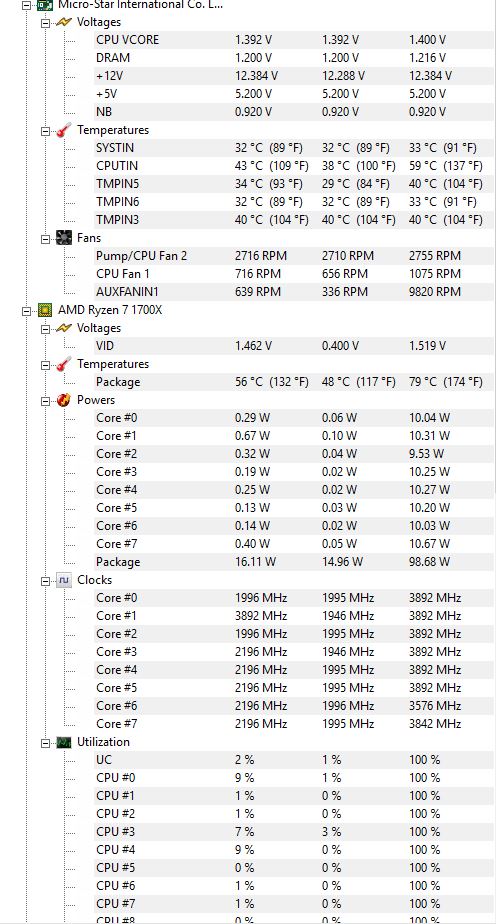
Task: Select the Pump/CPU Fan 2 row
Action: [x=293, y=256]
